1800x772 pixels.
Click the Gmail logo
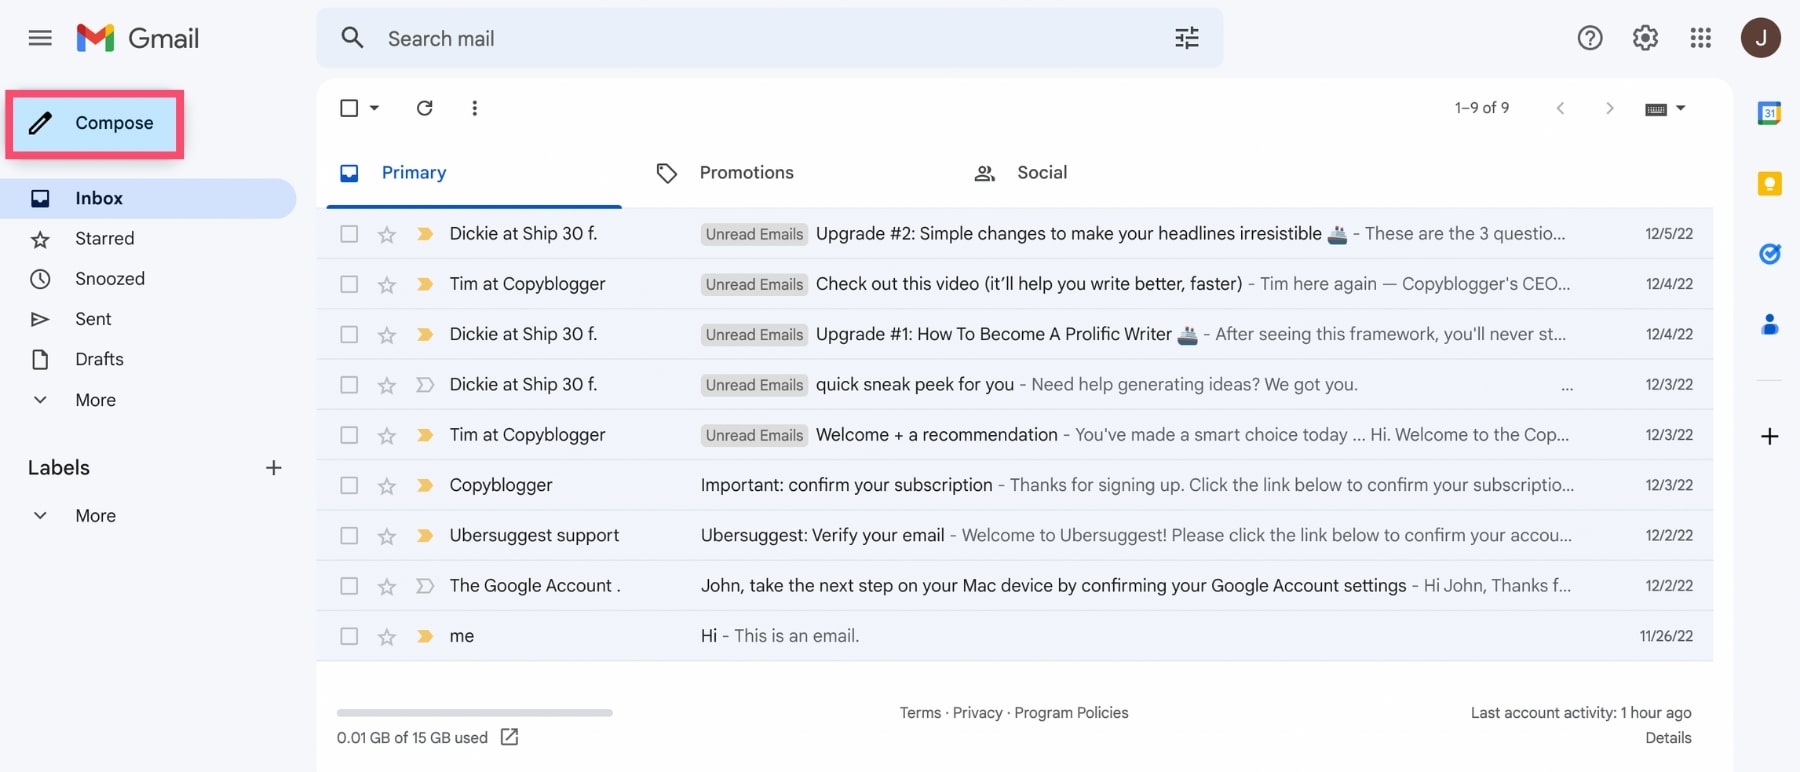138,38
